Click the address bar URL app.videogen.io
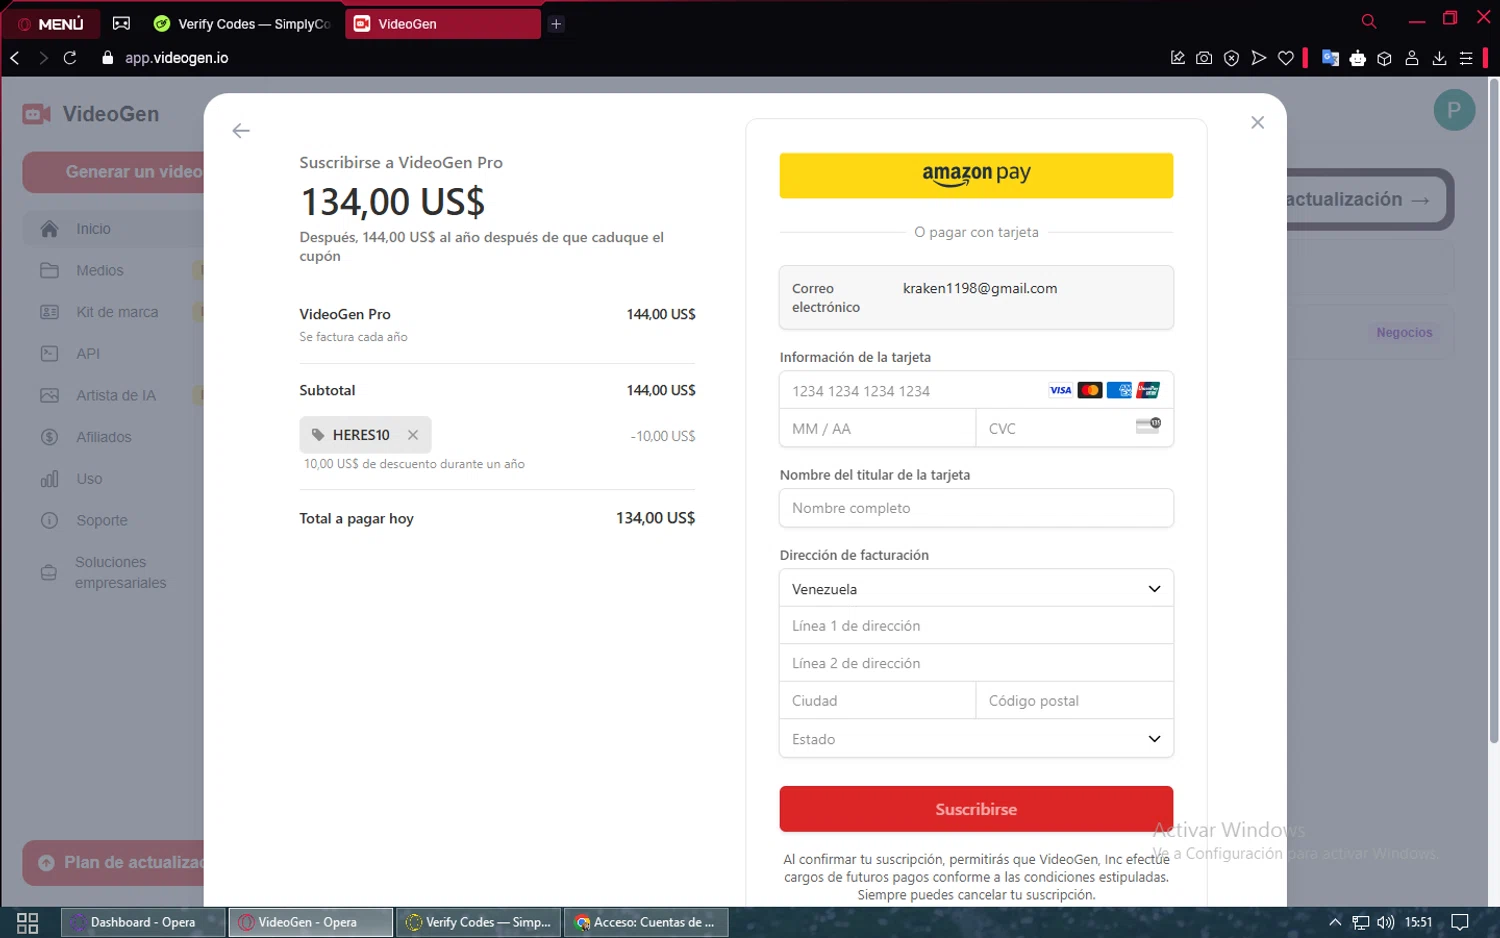 pos(176,58)
